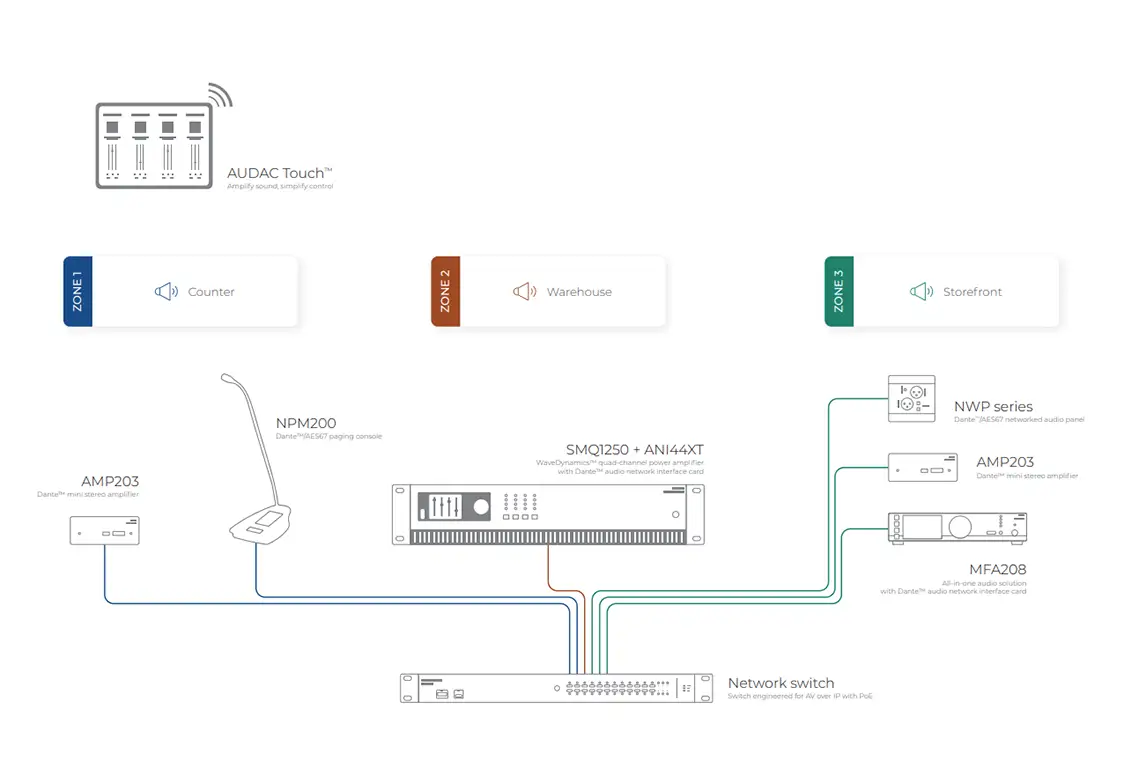The image size is (1124, 768).
Task: Select the blue Zone 1 tab
Action: [x=78, y=291]
